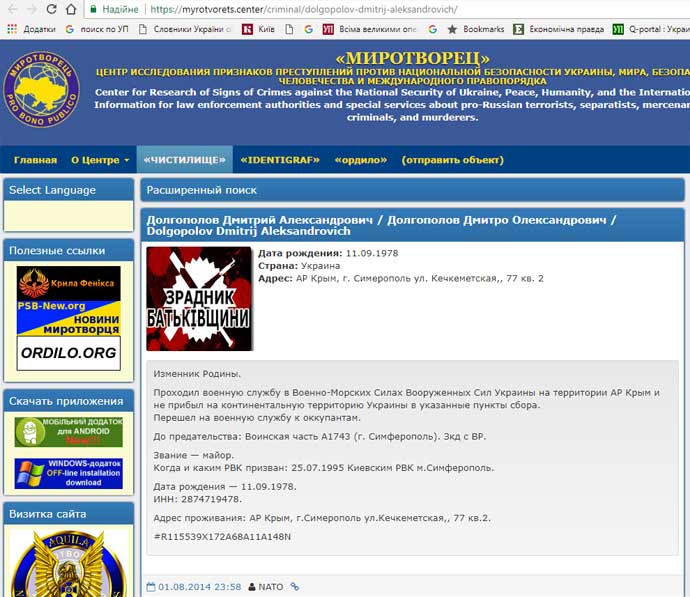Click the browser address bar URL

pyautogui.click(x=300, y=9)
